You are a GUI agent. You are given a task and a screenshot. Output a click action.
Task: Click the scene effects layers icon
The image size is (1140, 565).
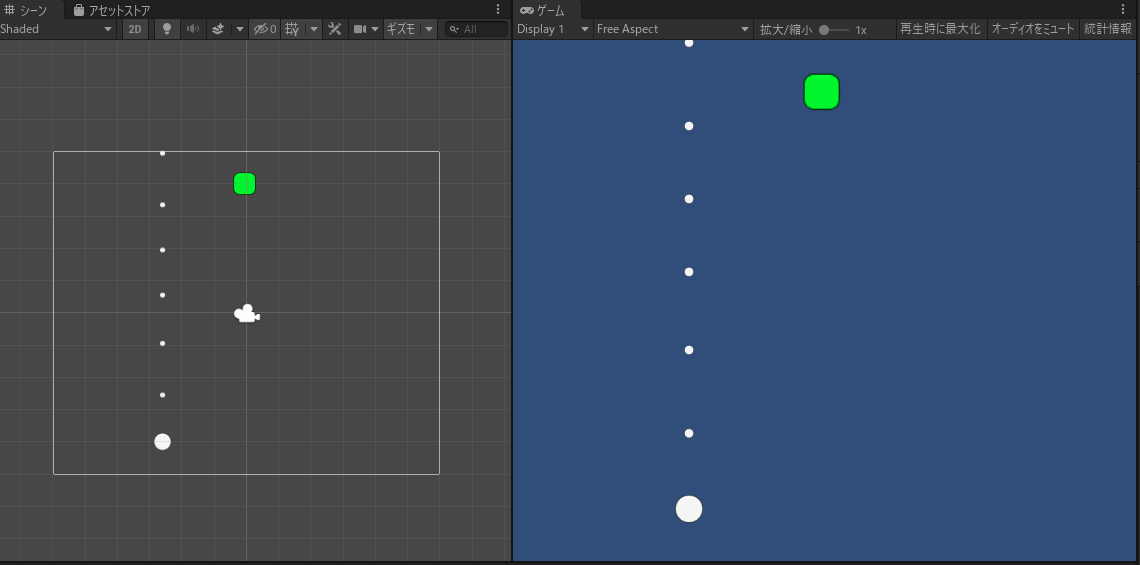218,29
